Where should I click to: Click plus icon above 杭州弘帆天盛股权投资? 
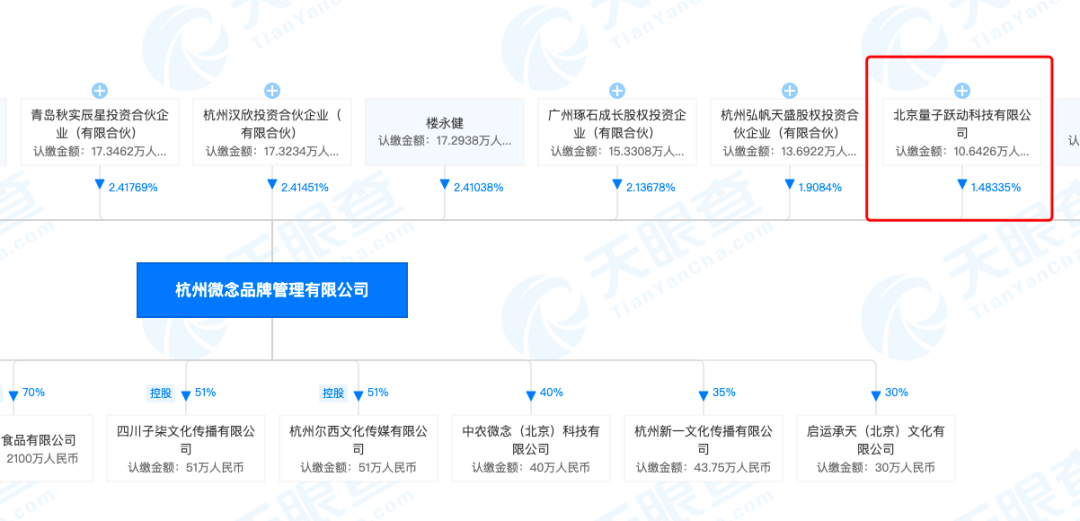click(x=789, y=91)
